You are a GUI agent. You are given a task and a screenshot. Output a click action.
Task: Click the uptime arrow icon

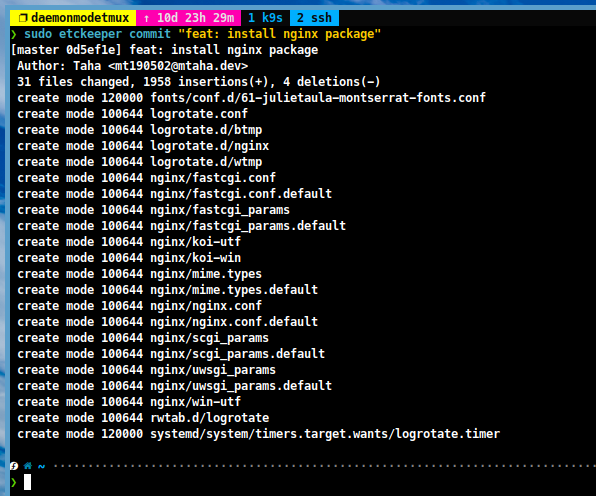pyautogui.click(x=146, y=18)
